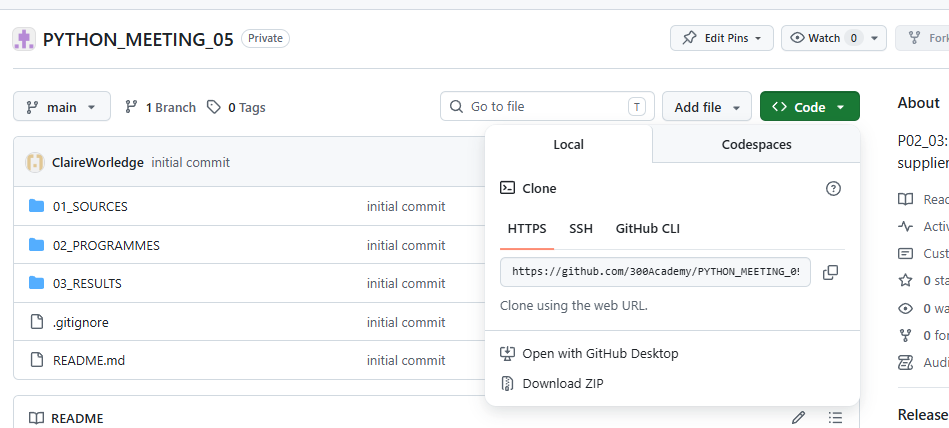The width and height of the screenshot is (949, 428).
Task: Open the .gitignore file
Action: 81,322
